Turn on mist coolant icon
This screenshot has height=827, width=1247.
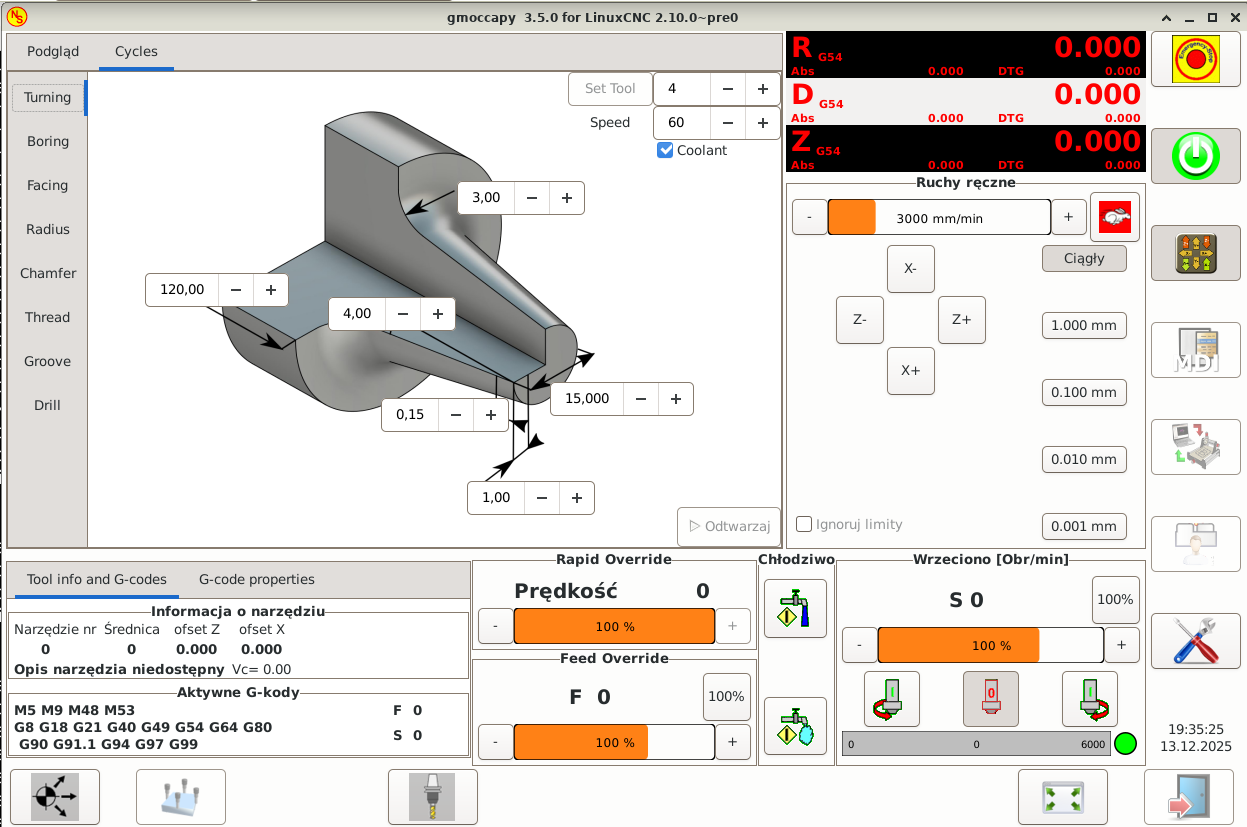pos(795,726)
